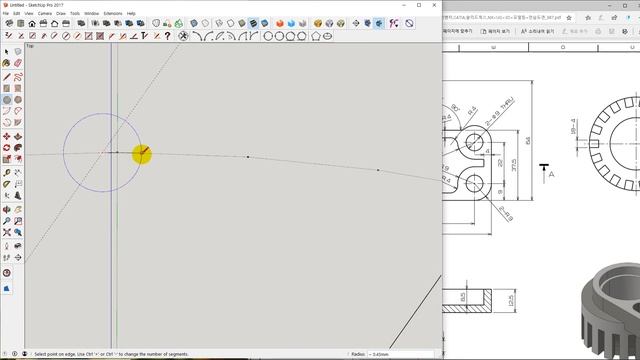Select the Rotated Rectangle tool
This screenshot has height=360, width=640.
pyautogui.click(x=18, y=88)
